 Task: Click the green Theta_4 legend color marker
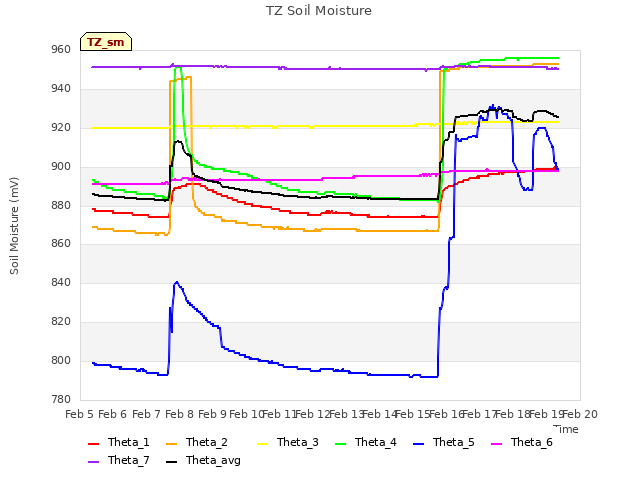click(x=340, y=444)
